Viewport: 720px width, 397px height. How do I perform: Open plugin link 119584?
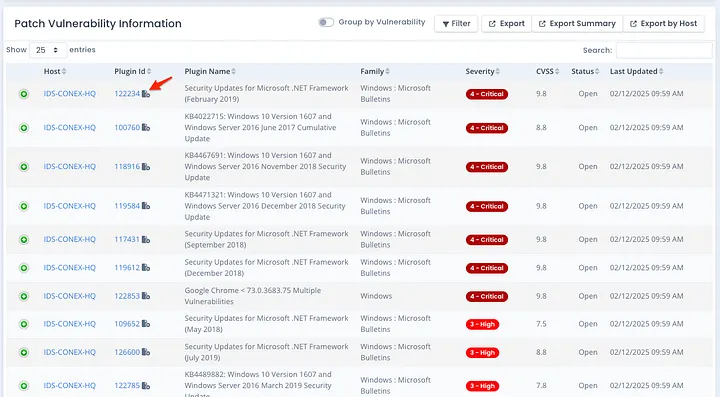point(127,206)
